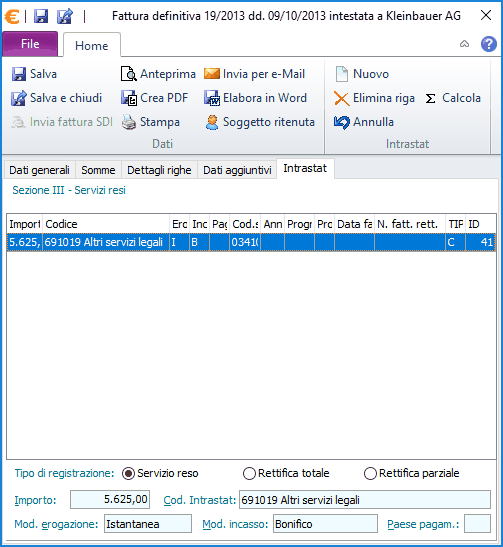Open the Mod. erogazione Istantanea field
Screen dimensions: 503x547
[x=148, y=524]
